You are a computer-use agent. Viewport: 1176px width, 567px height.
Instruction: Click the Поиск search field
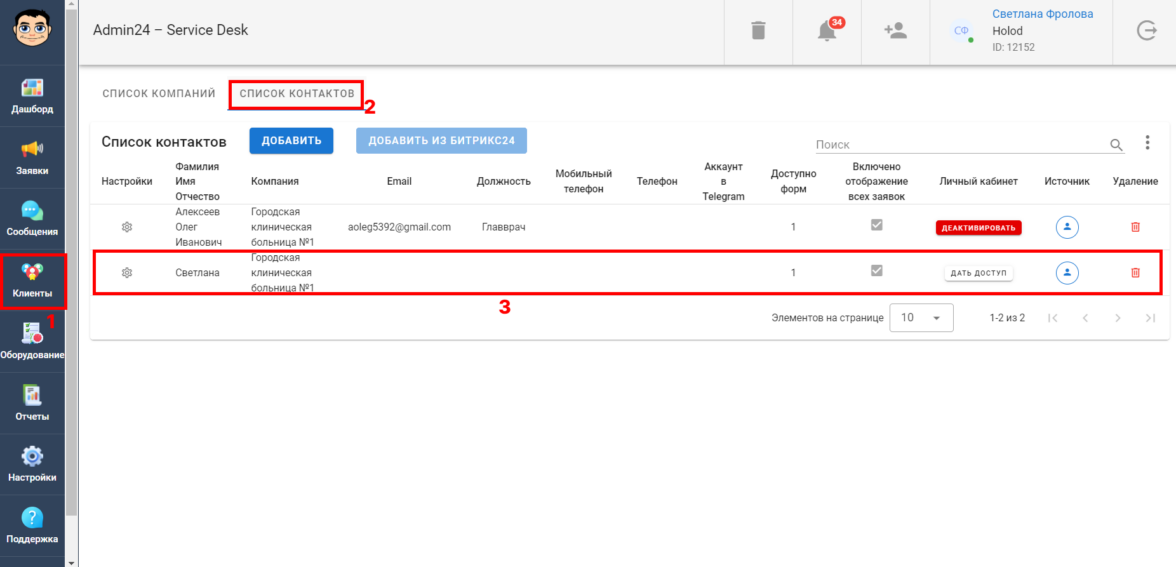click(x=960, y=145)
